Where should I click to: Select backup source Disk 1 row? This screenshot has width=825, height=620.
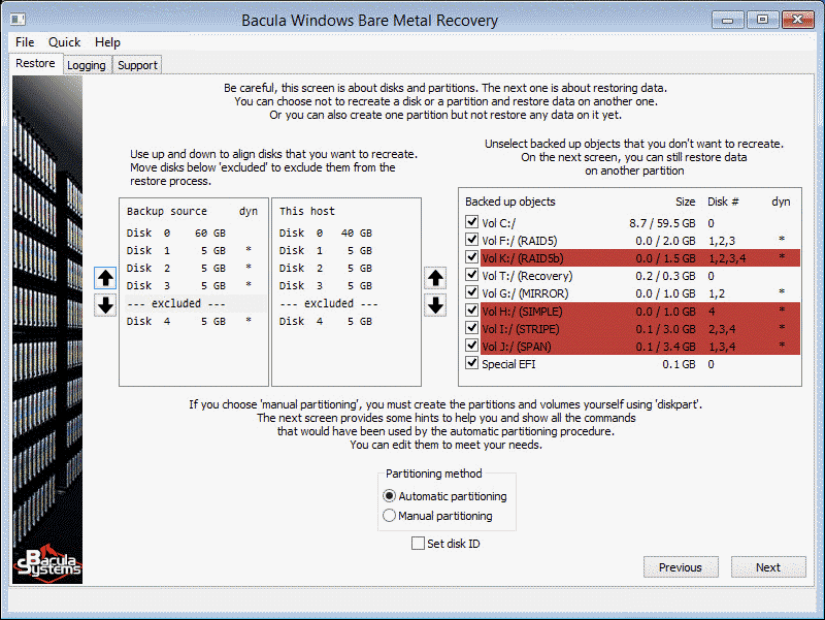(194, 251)
